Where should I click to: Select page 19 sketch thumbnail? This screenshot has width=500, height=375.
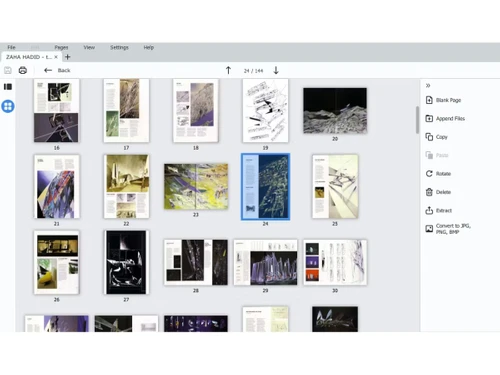(265, 111)
